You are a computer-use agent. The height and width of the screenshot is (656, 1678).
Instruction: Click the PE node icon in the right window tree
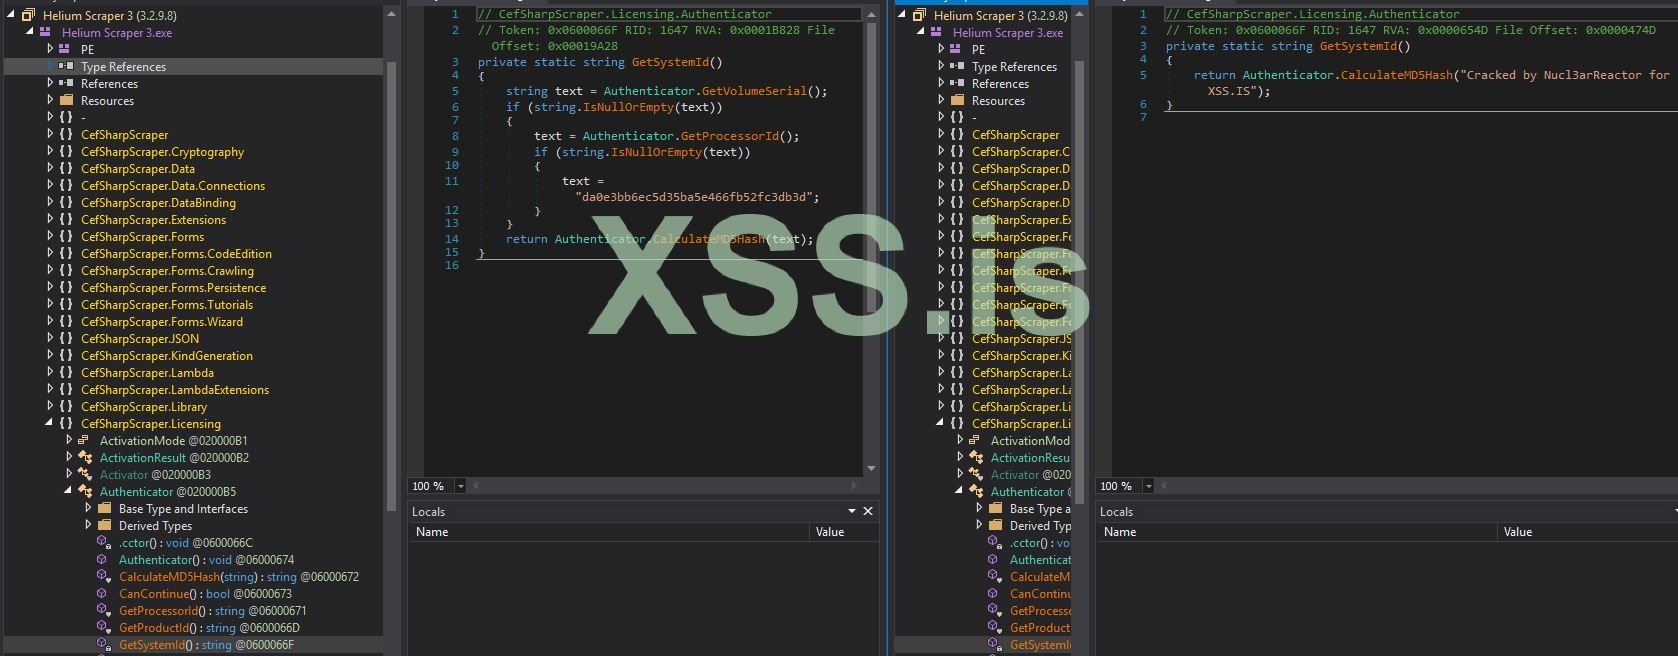[957, 49]
